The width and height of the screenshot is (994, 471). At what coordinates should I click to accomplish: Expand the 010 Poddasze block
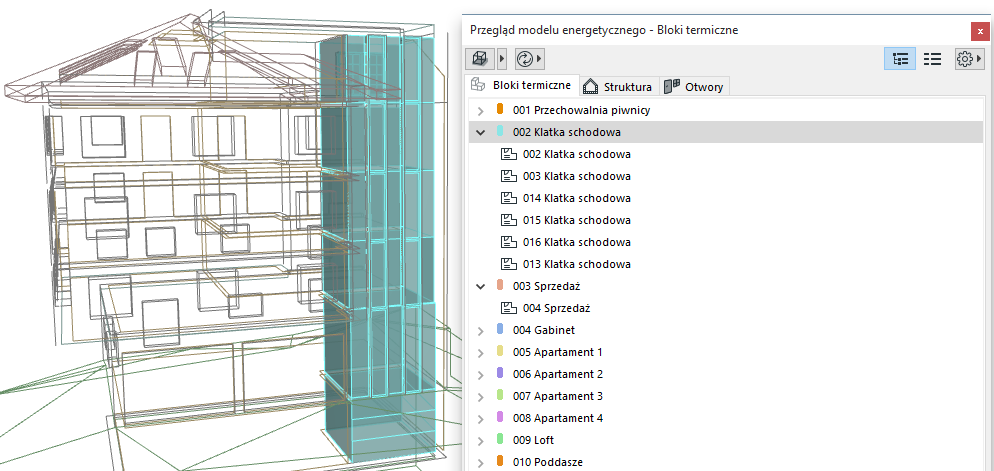481,462
